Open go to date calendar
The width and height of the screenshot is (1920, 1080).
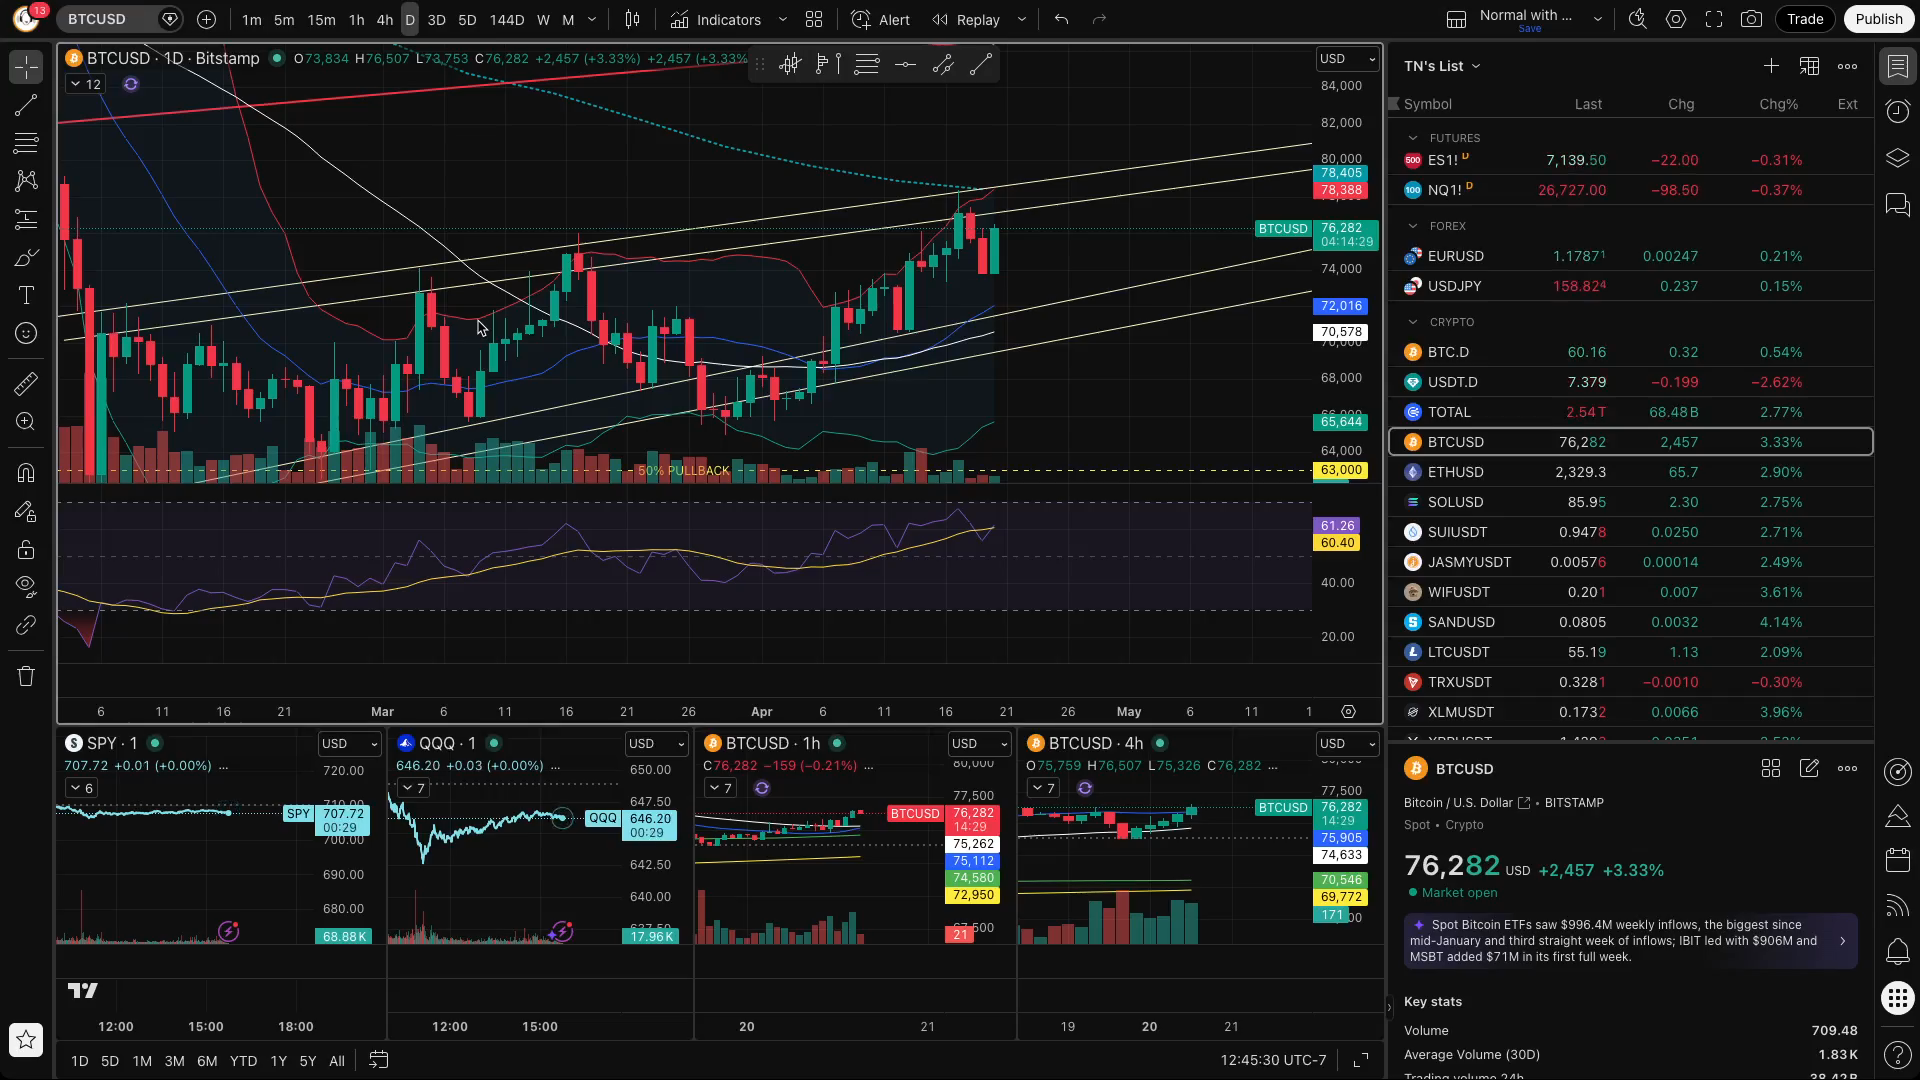378,1060
